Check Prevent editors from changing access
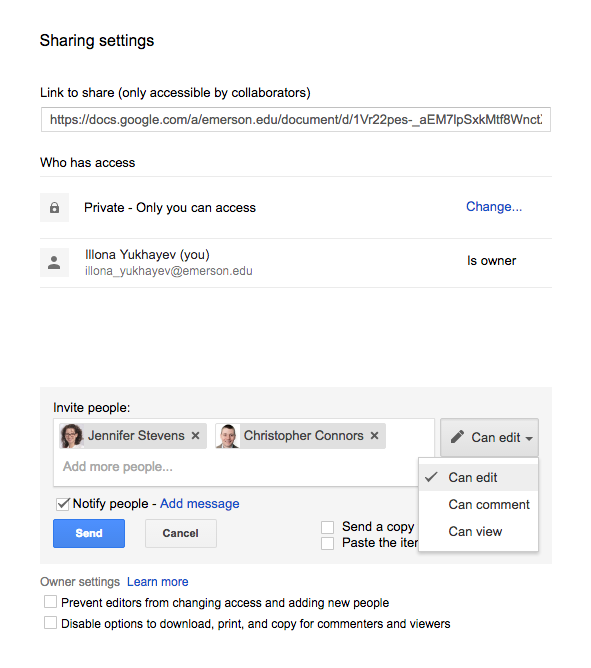Viewport: 591px width, 668px height. 50,602
